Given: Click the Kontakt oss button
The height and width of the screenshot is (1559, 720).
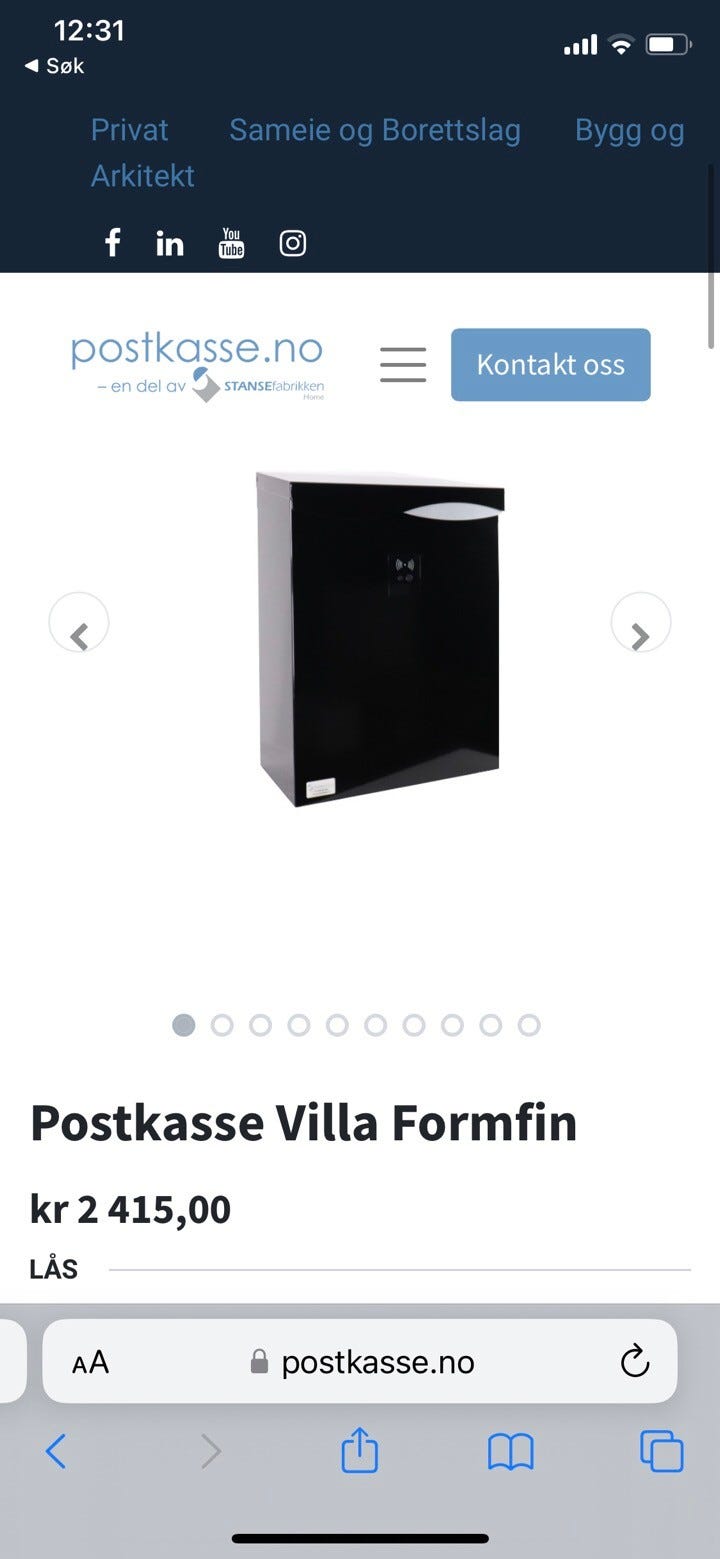Looking at the screenshot, I should coord(551,364).
